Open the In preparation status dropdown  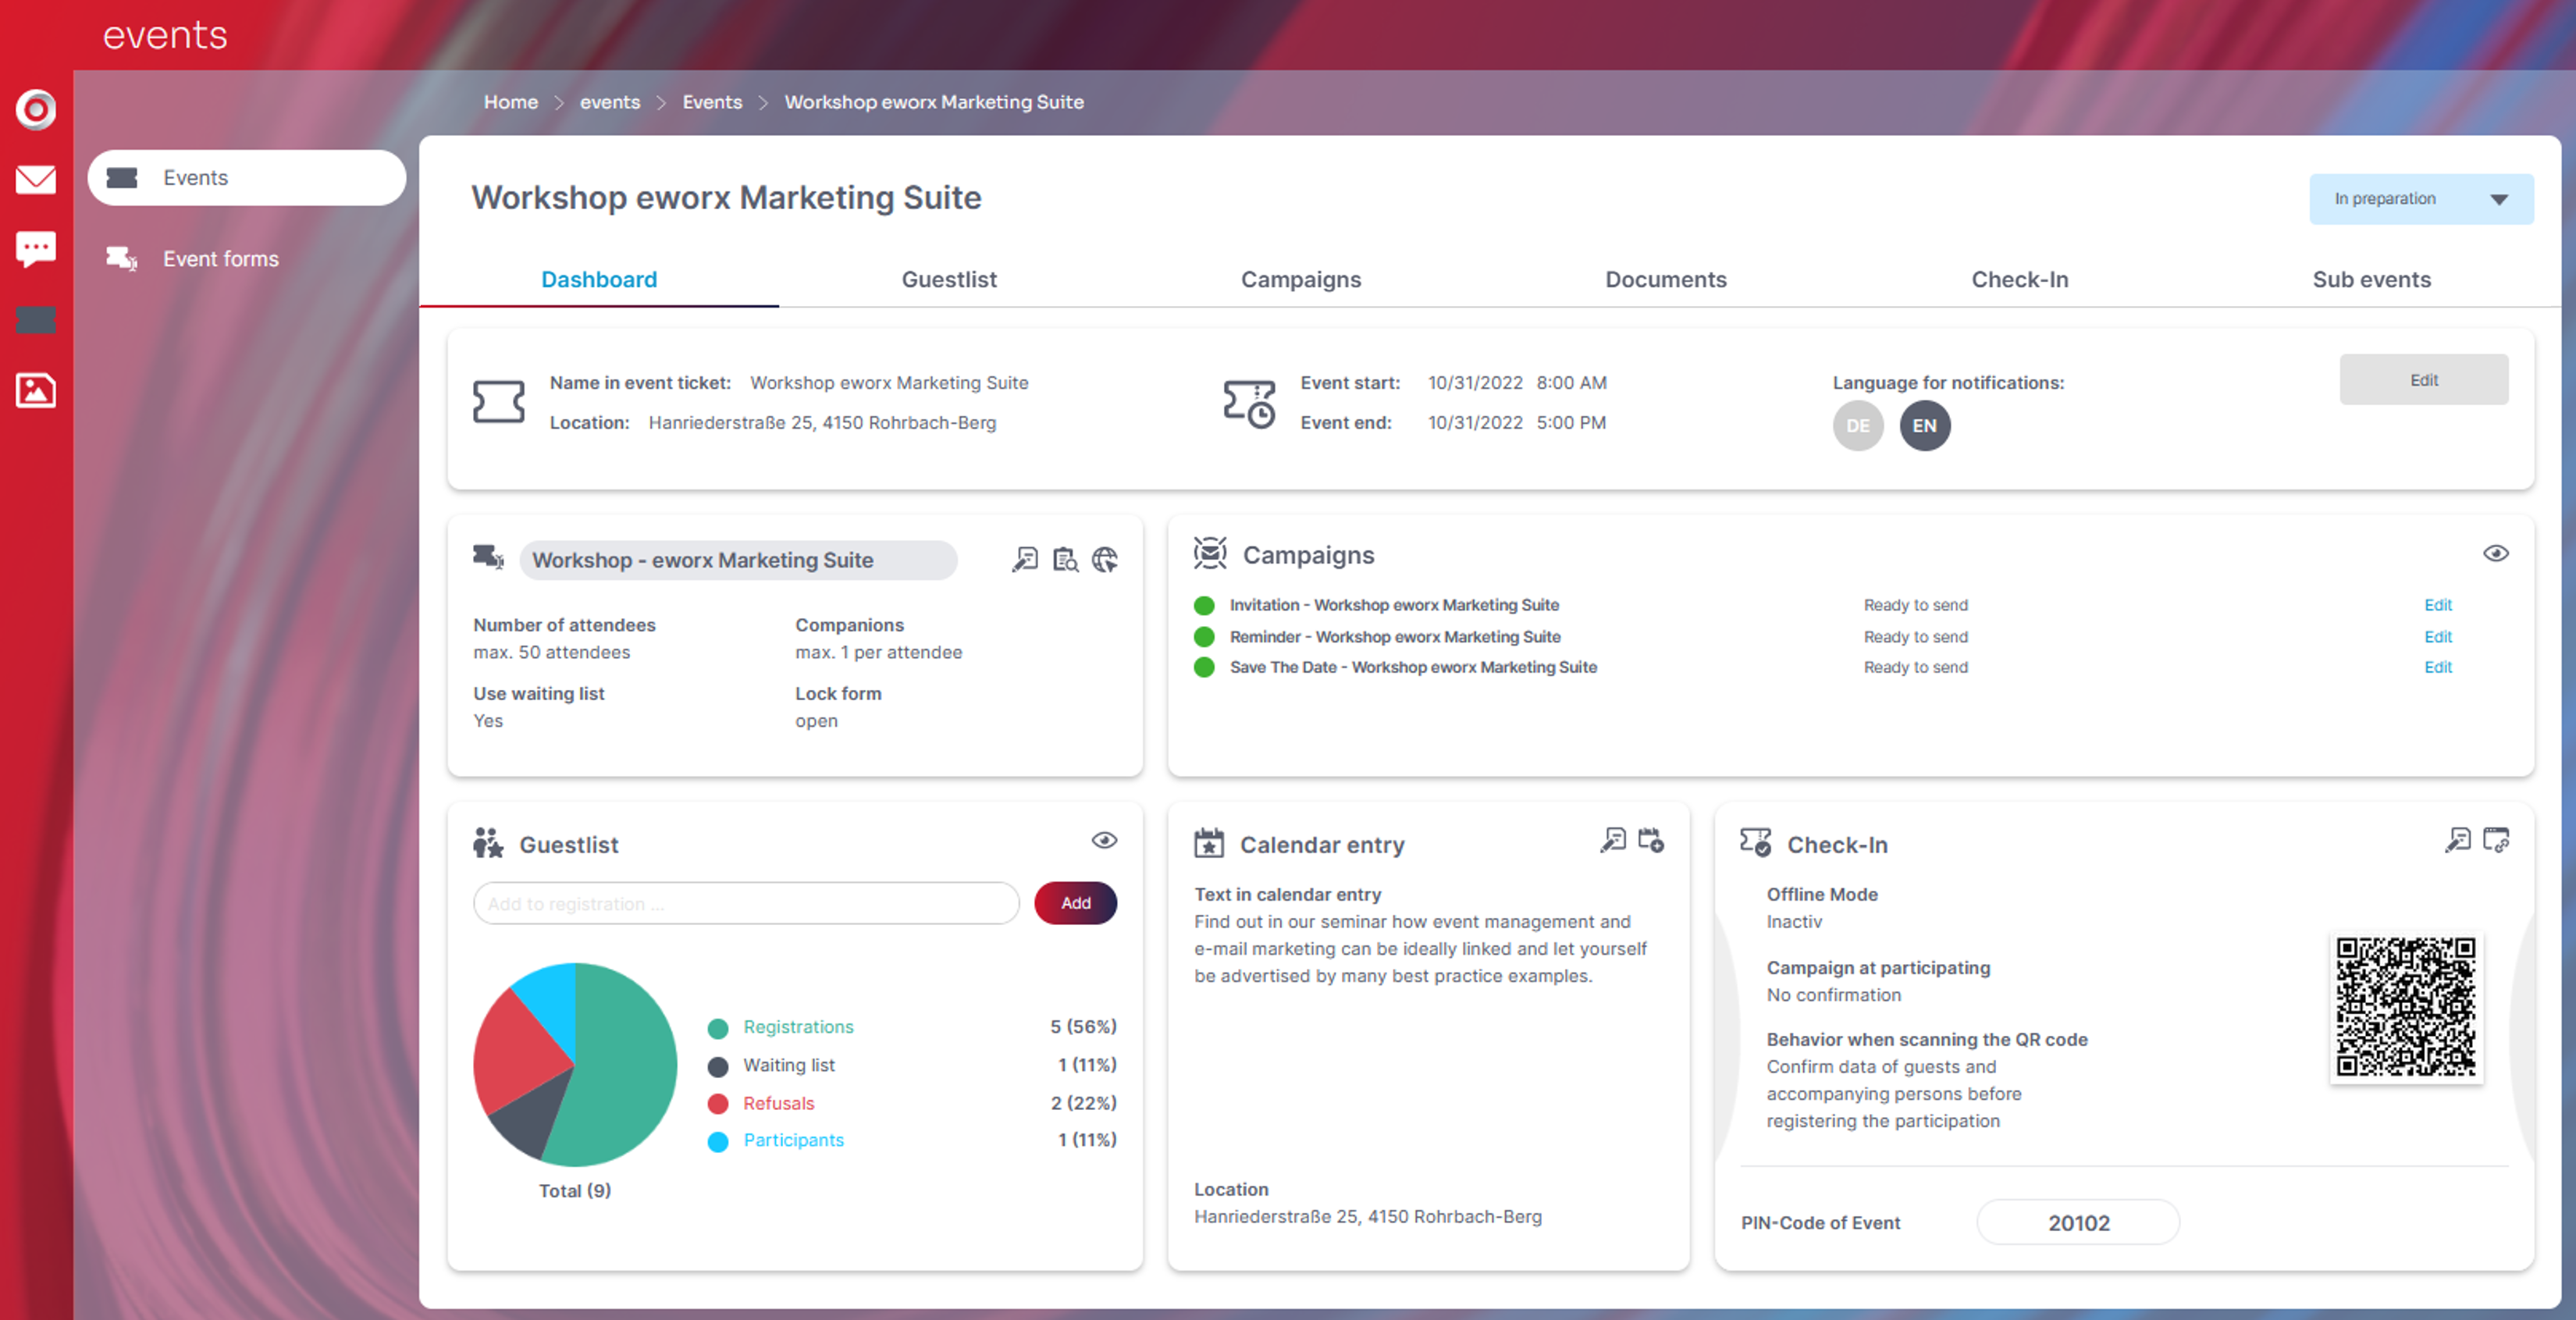pyautogui.click(x=2421, y=199)
